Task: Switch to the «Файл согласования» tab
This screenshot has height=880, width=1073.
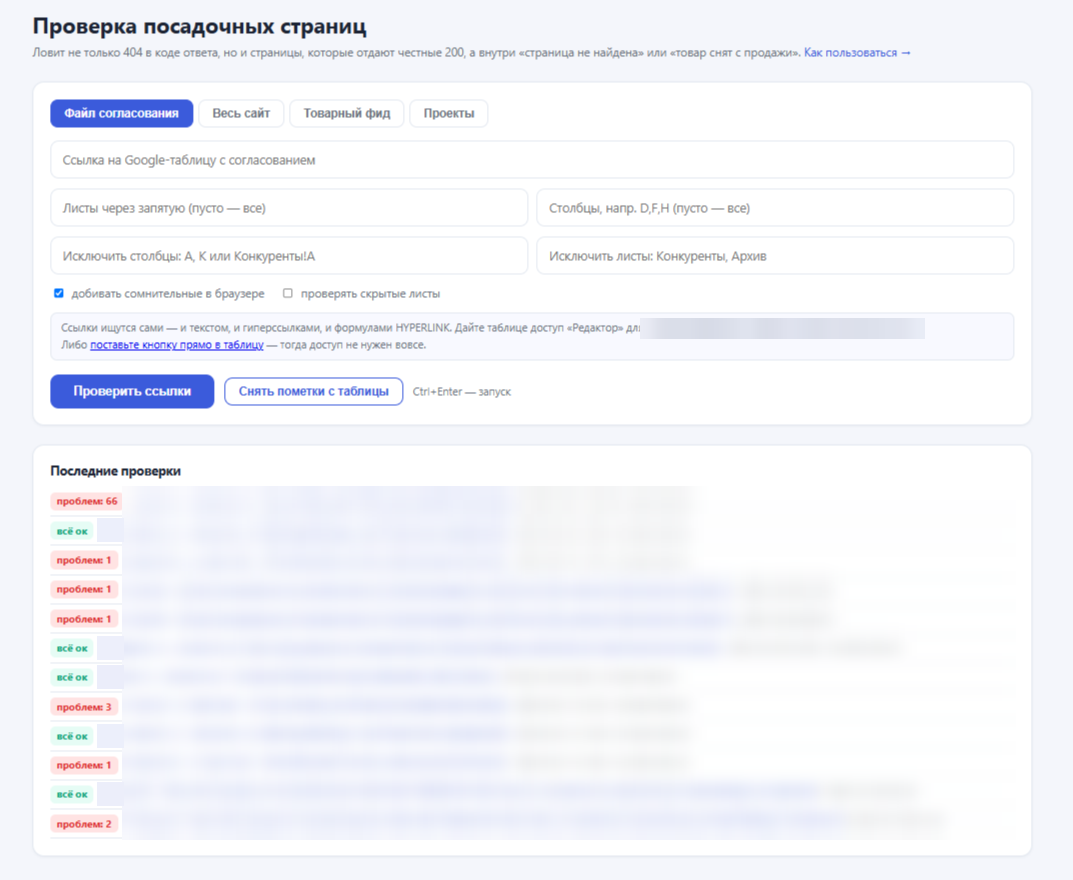Action: pyautogui.click(x=122, y=114)
